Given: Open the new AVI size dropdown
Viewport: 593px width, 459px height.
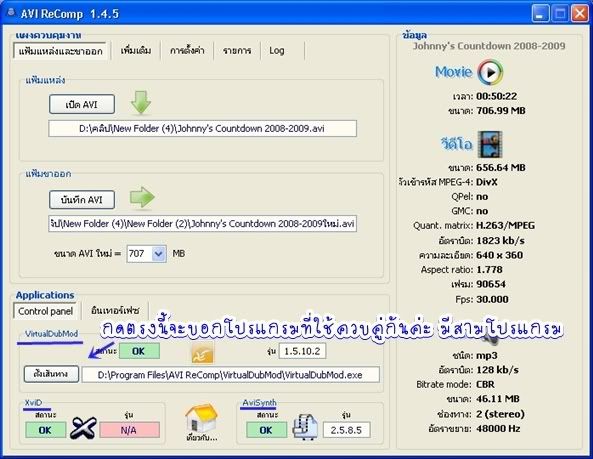Looking at the screenshot, I should [x=159, y=254].
